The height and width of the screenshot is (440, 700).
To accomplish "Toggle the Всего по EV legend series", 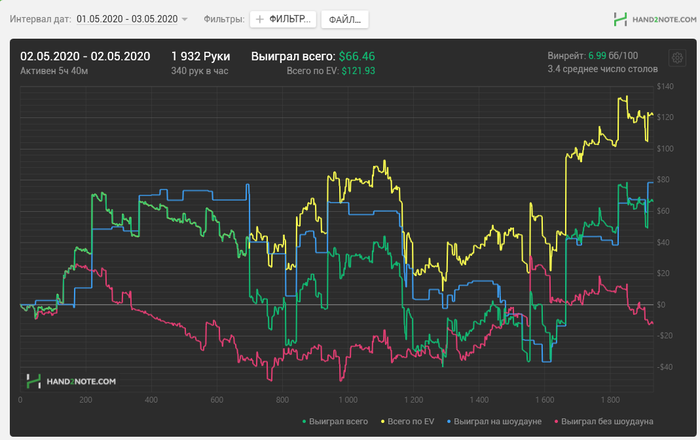I will tap(407, 421).
